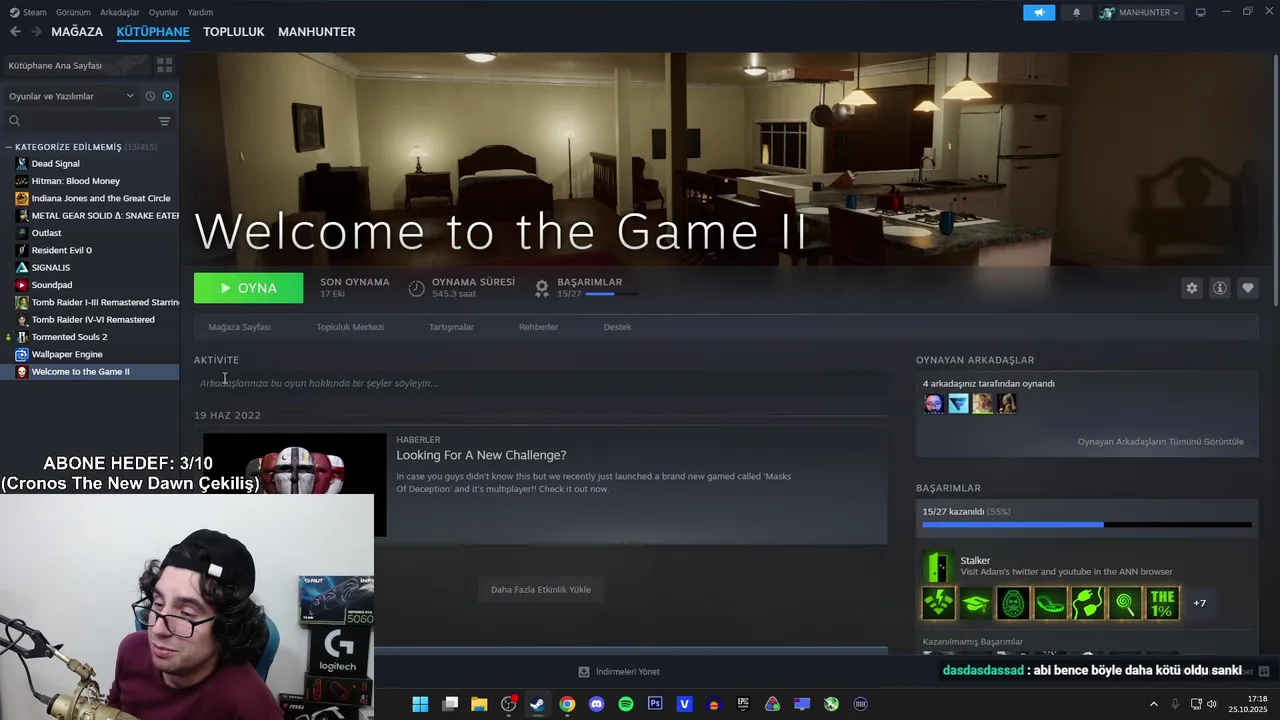This screenshot has height=720, width=1280.
Task: Open the Rehberler link
Action: pyautogui.click(x=538, y=327)
